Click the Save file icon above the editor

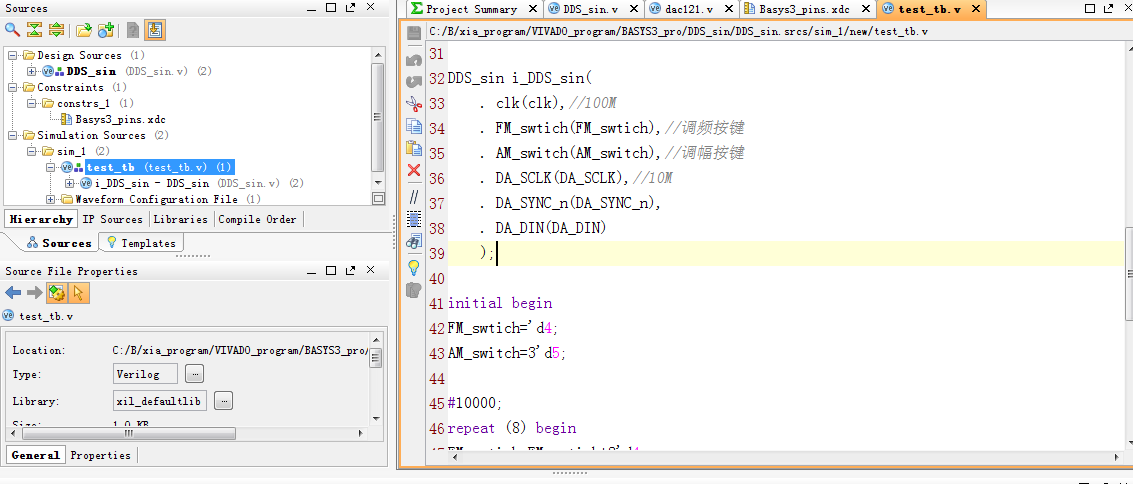414,33
